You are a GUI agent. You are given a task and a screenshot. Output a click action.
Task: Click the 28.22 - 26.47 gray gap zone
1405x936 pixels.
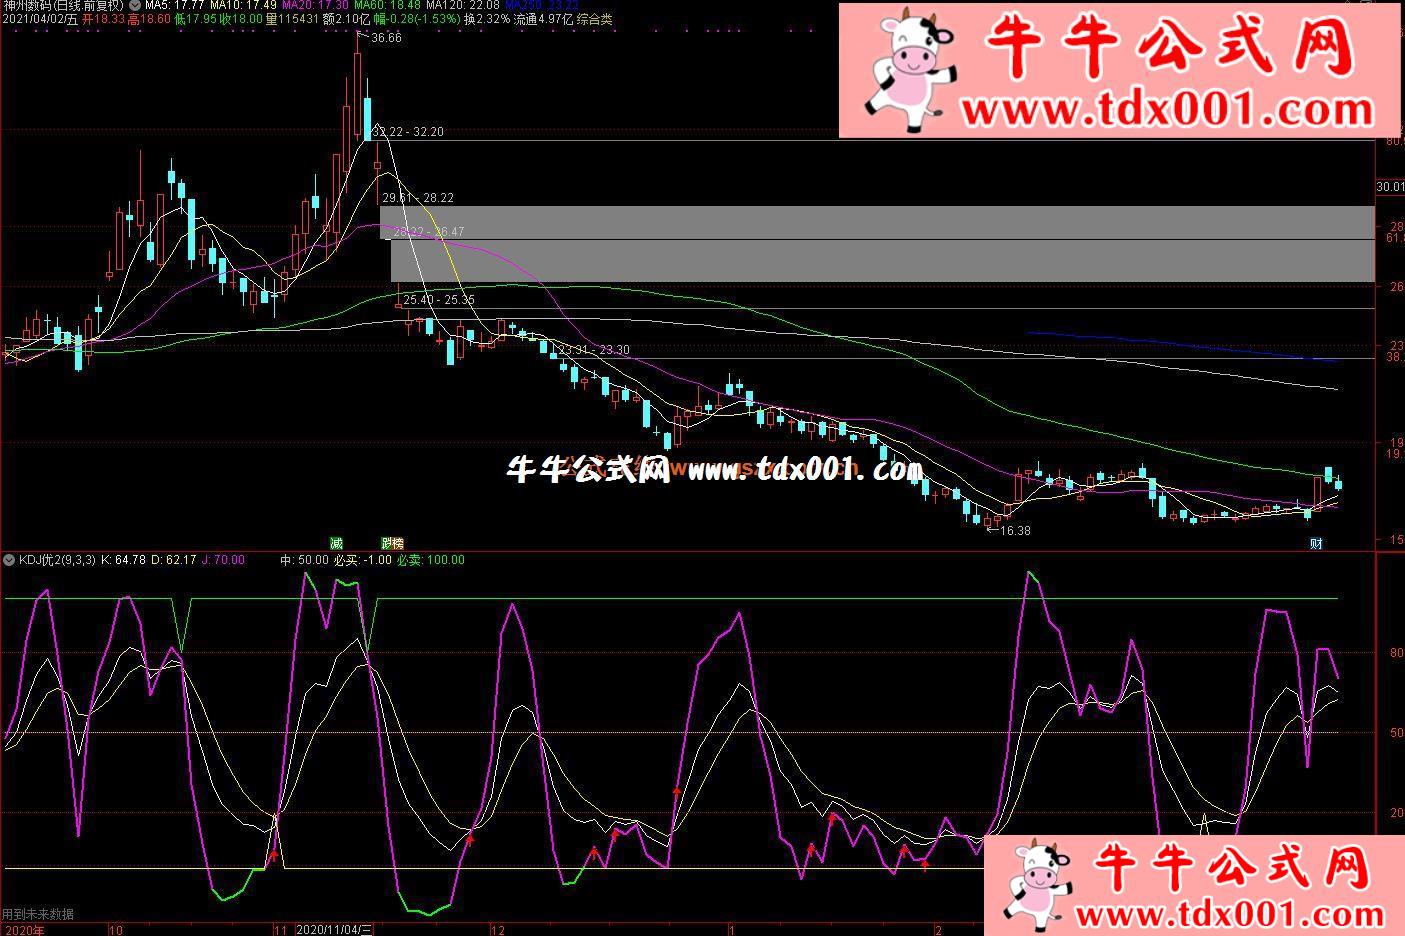(x=880, y=260)
